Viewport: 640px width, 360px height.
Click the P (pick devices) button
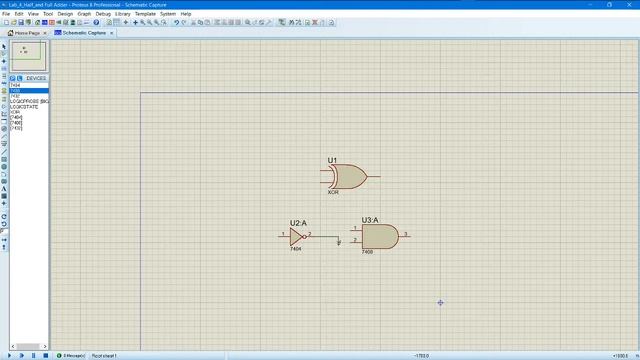coord(13,78)
